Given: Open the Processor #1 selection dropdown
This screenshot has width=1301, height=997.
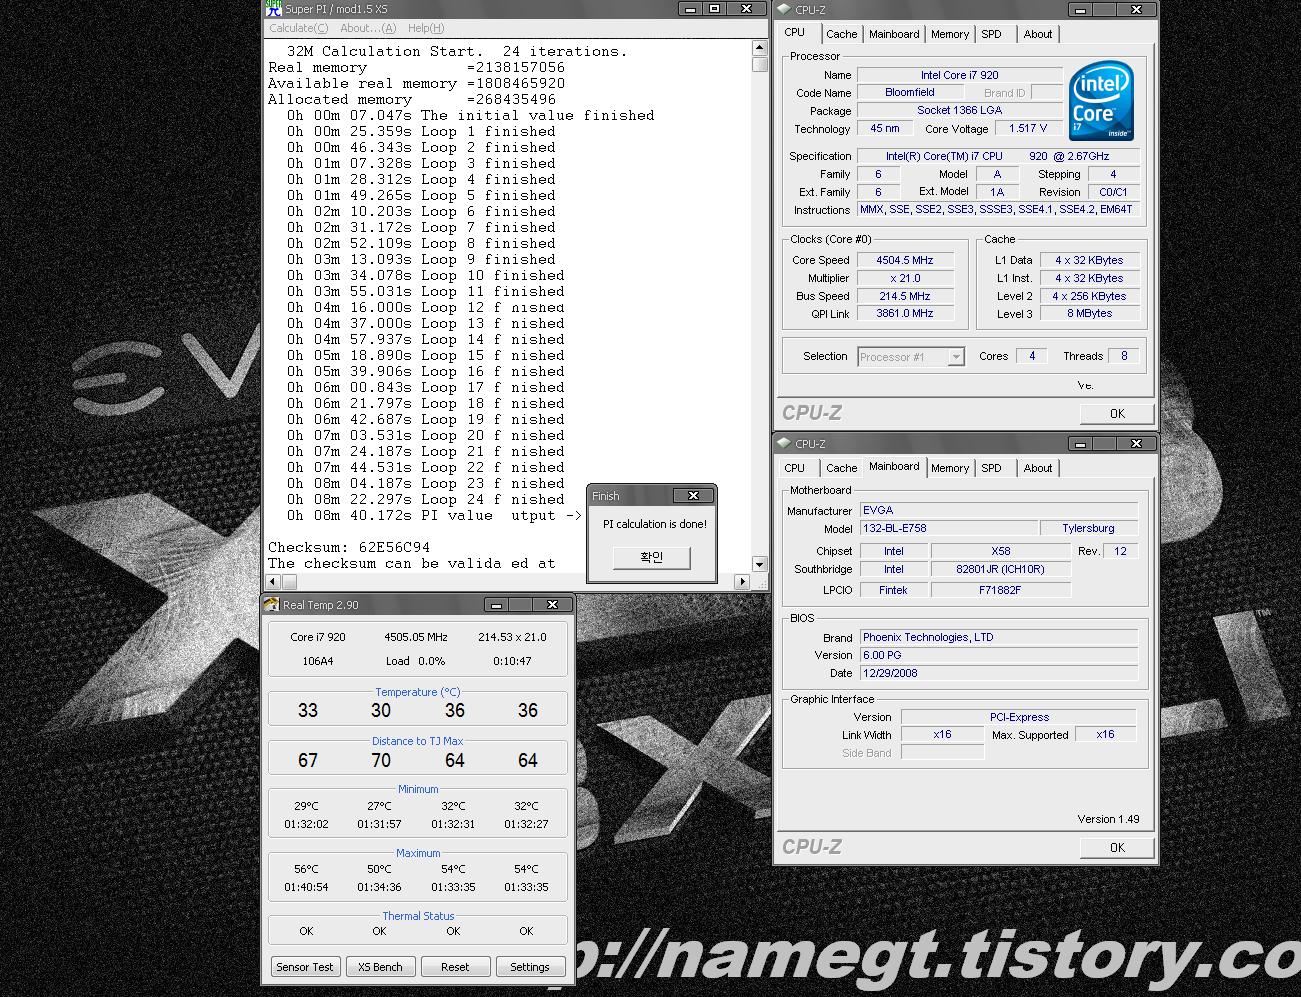Looking at the screenshot, I should tap(911, 357).
